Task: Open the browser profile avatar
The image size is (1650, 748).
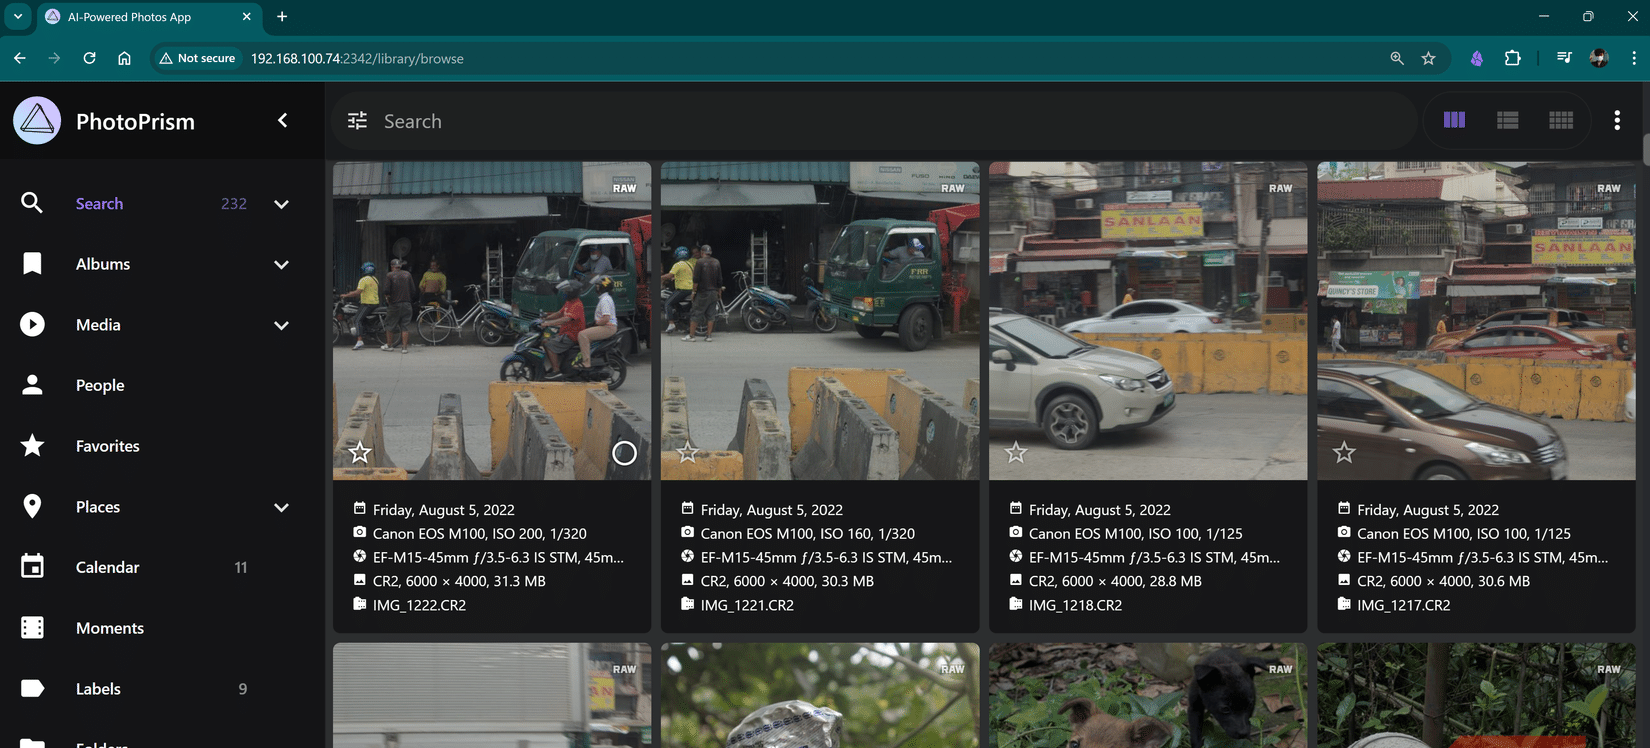Action: pos(1599,58)
